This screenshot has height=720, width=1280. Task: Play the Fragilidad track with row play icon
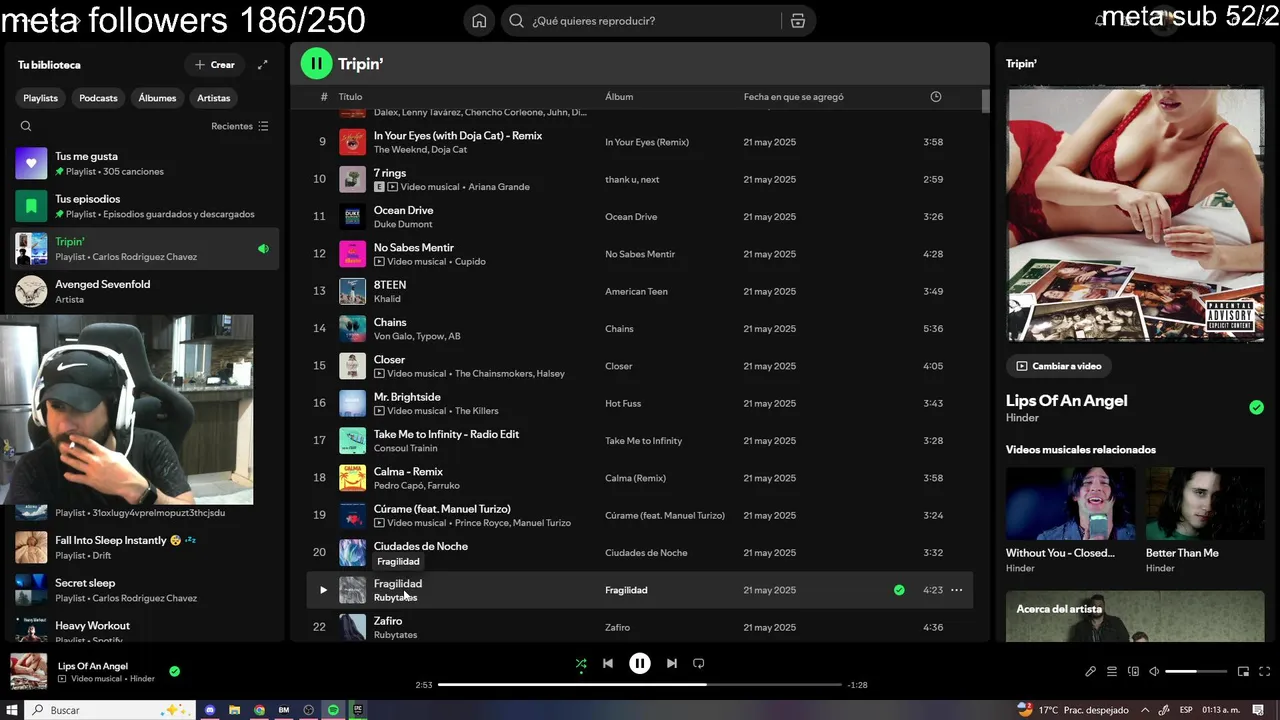click(322, 590)
